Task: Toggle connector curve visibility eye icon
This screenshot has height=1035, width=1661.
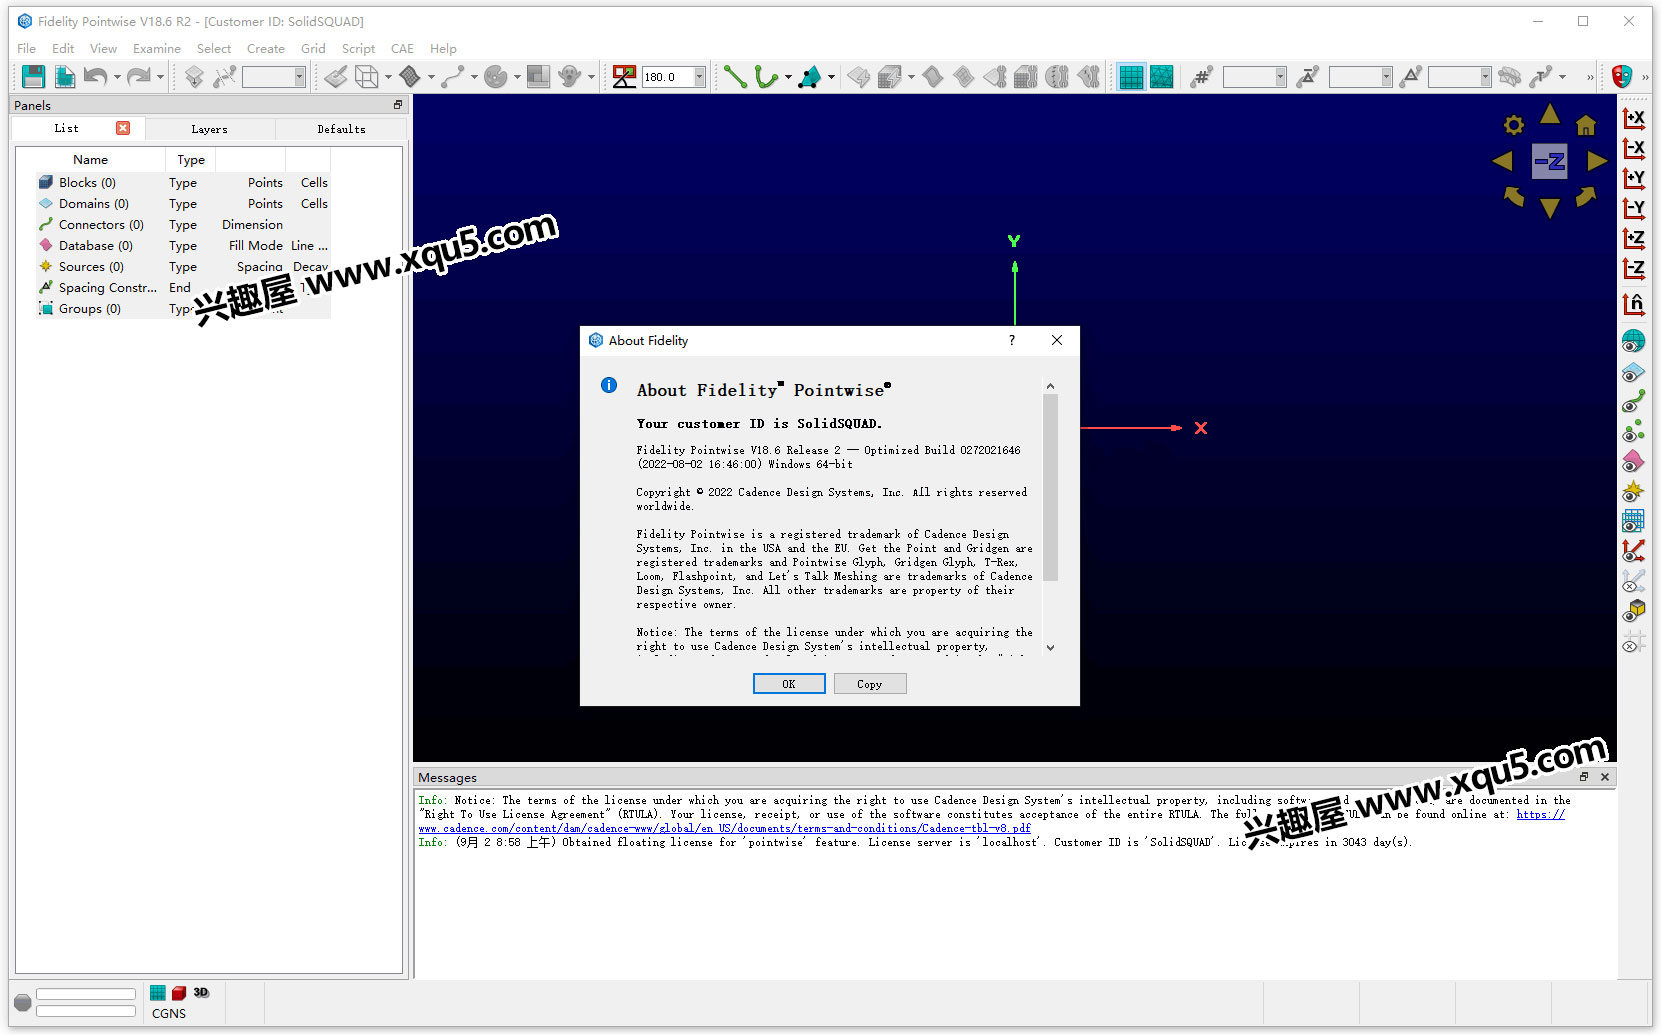Action: (x=1633, y=401)
